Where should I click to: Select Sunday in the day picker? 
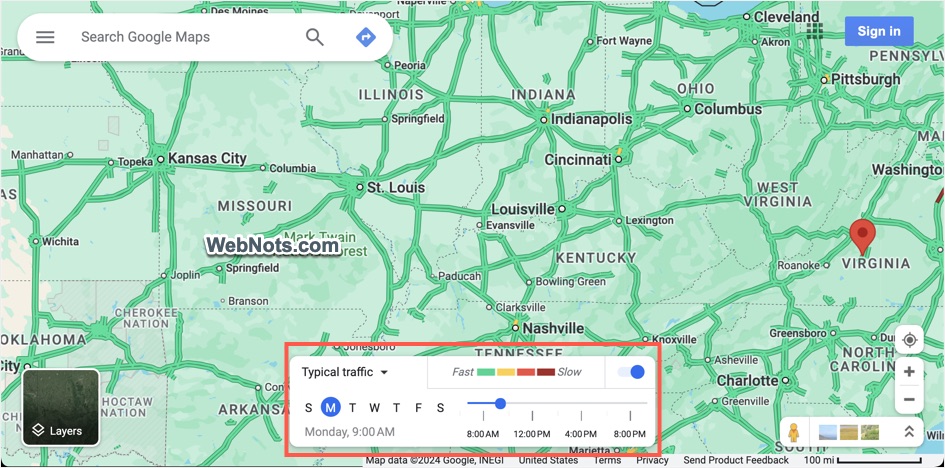pos(309,408)
